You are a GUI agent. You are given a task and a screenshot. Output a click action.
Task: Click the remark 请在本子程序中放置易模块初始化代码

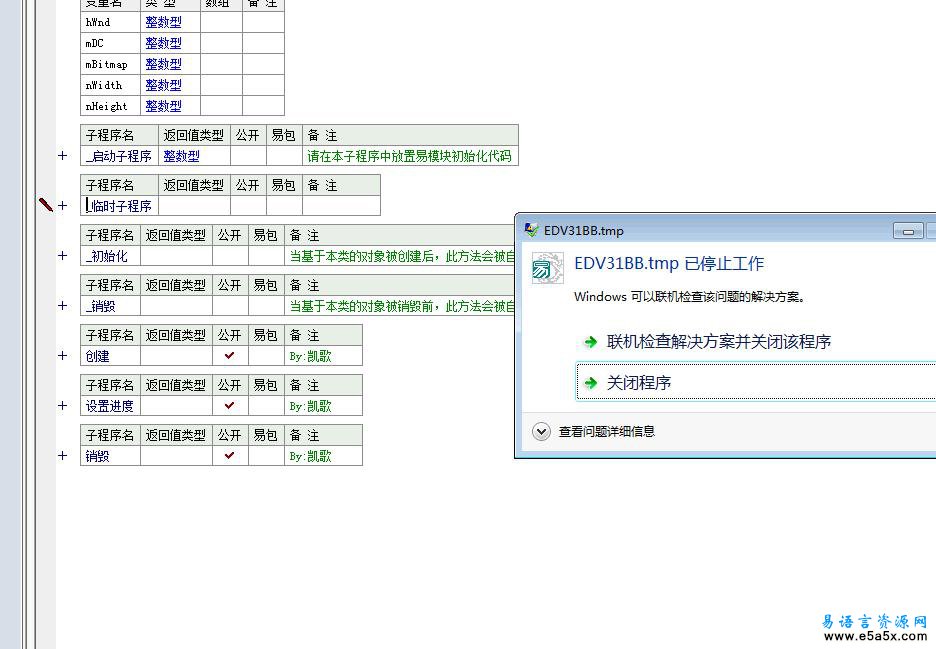[410, 156]
